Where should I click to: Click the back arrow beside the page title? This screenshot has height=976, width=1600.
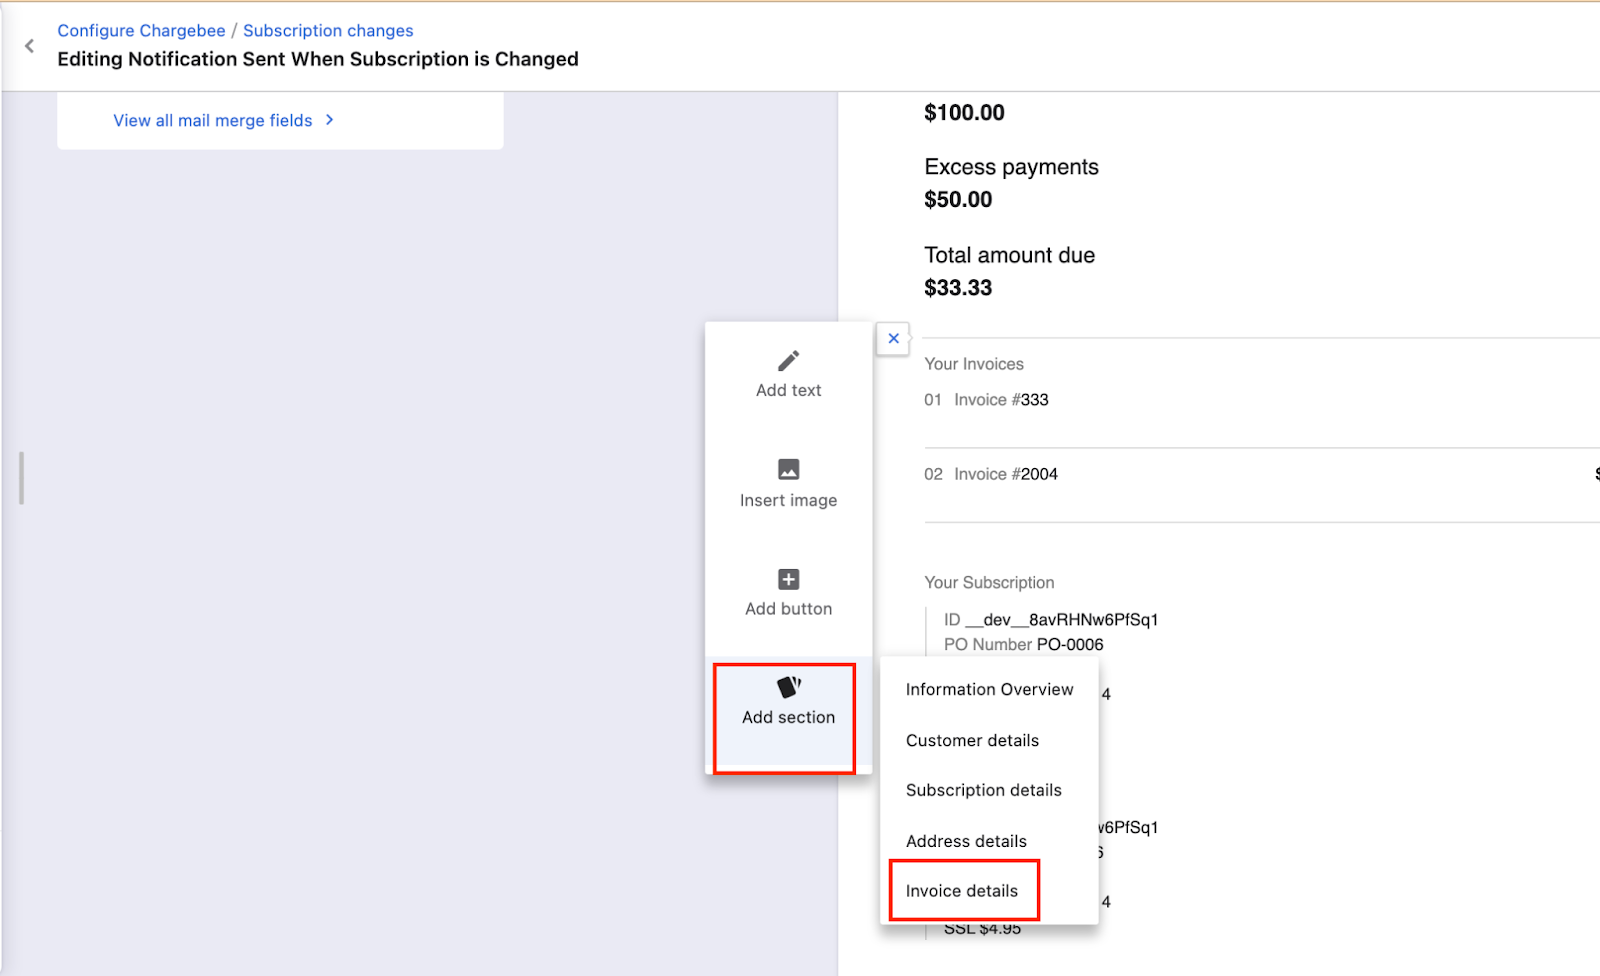[x=29, y=46]
